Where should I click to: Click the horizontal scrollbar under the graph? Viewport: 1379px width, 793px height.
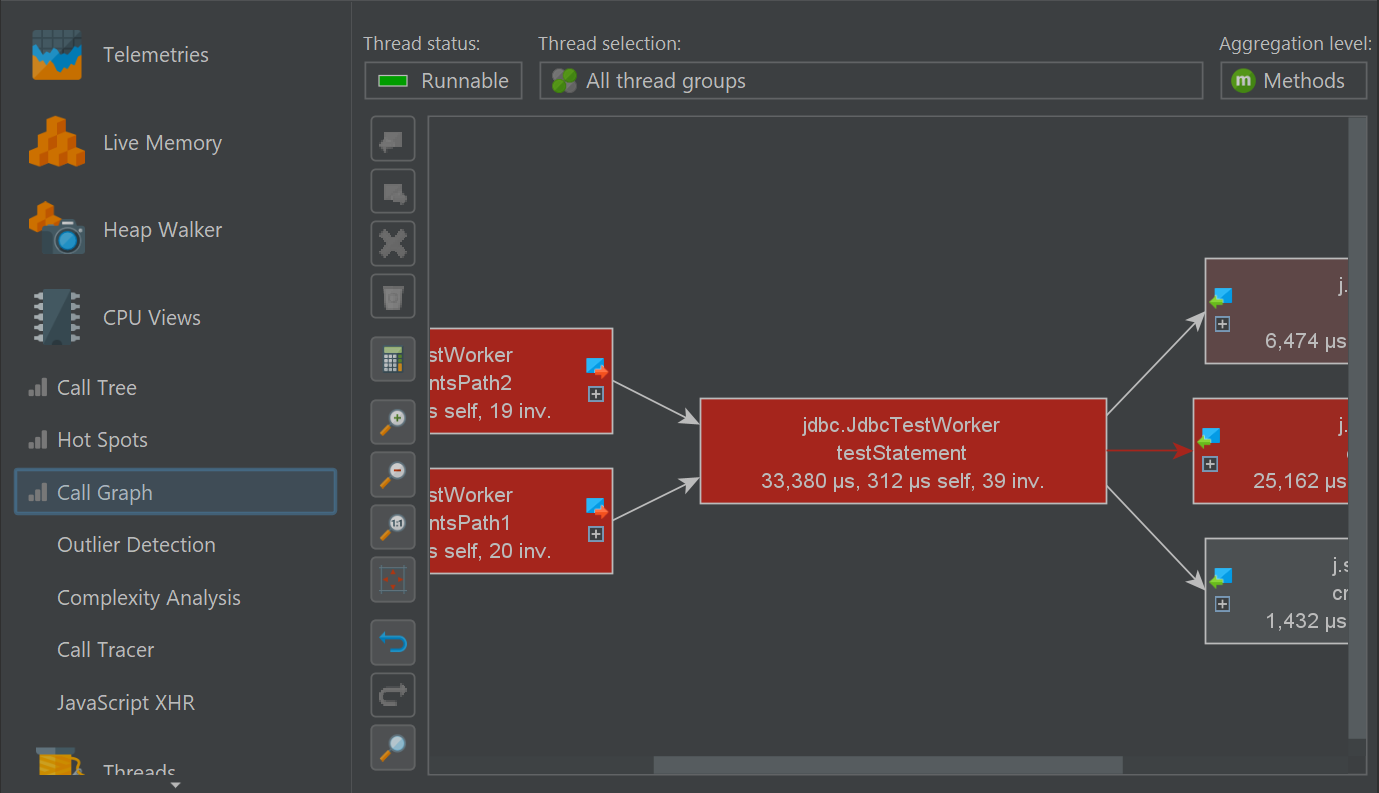(x=887, y=765)
